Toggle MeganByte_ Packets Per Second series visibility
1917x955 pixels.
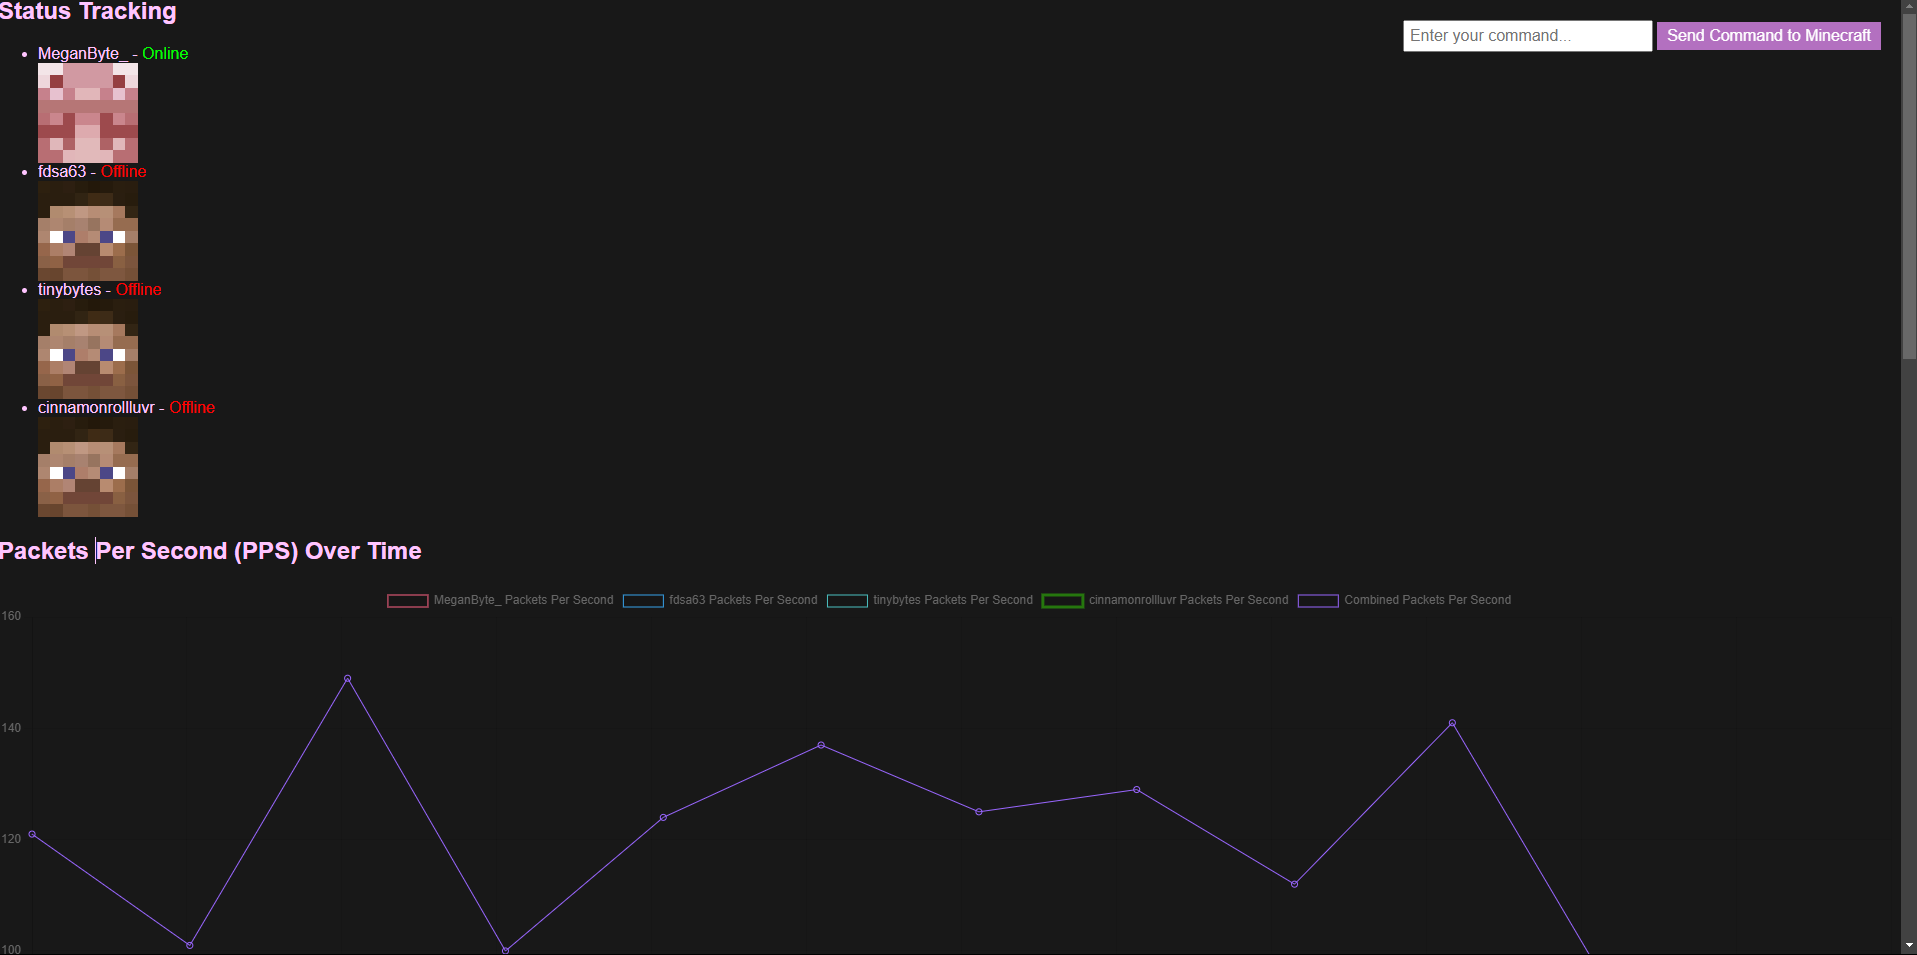[523, 600]
